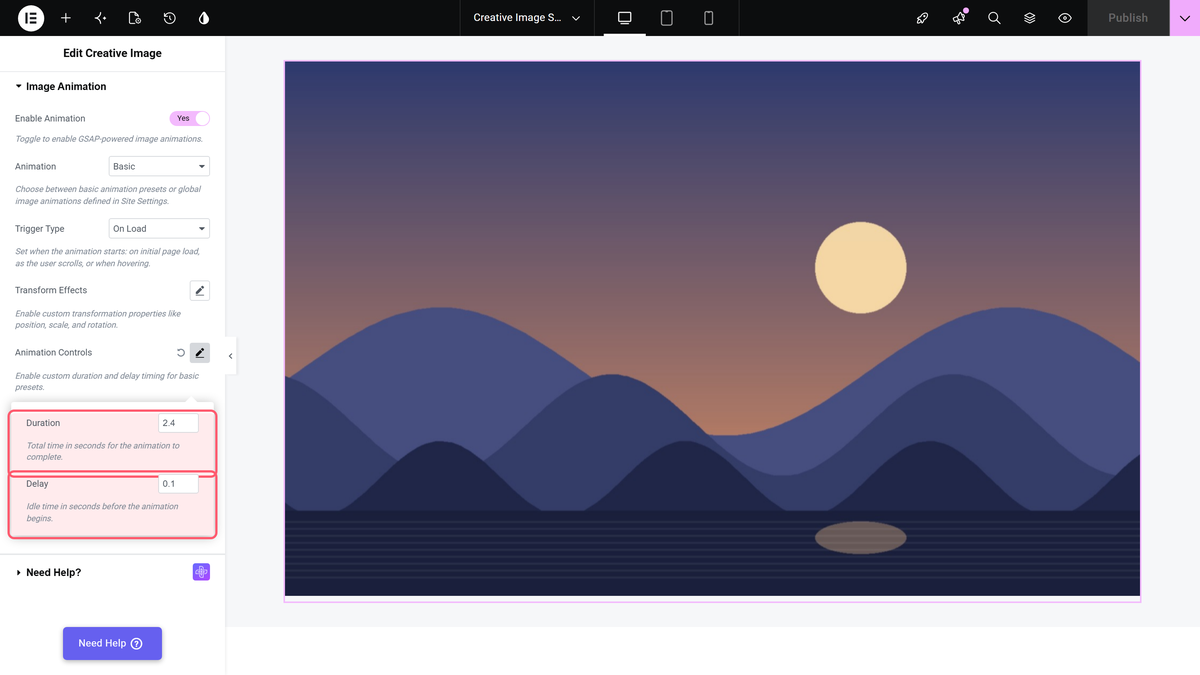Open the document settings page icon

(x=135, y=18)
